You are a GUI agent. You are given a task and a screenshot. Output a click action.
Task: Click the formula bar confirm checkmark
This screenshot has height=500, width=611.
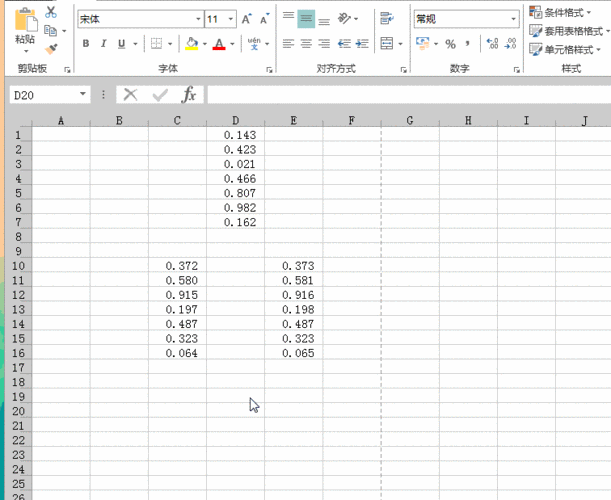(x=160, y=94)
